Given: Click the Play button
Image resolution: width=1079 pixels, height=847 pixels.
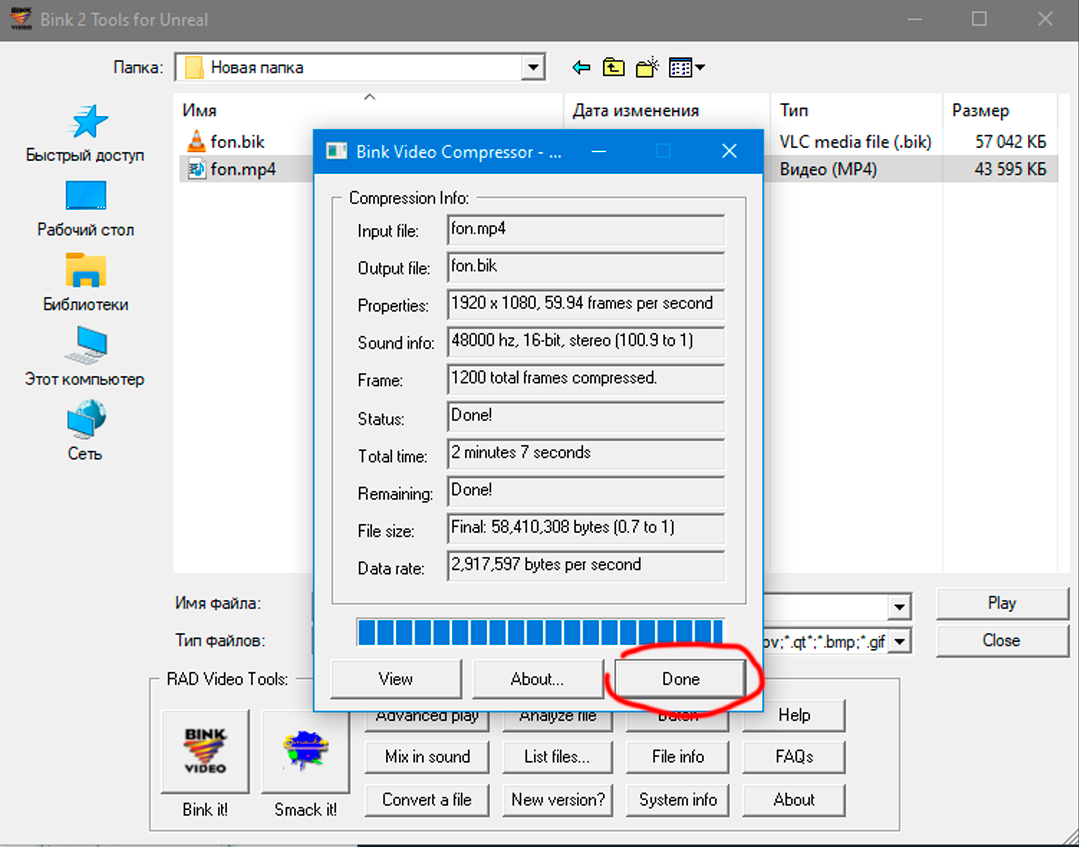Looking at the screenshot, I should pyautogui.click(x=1001, y=603).
